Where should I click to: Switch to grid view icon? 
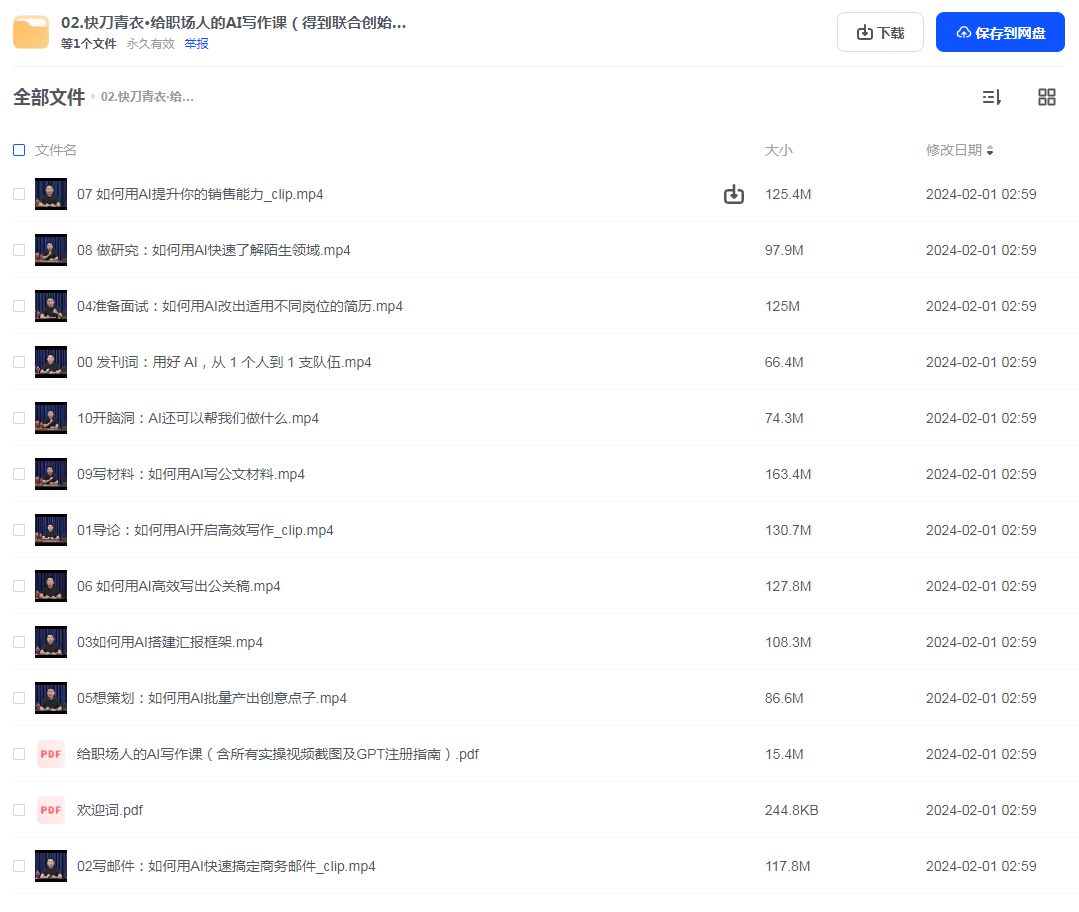pos(1047,97)
